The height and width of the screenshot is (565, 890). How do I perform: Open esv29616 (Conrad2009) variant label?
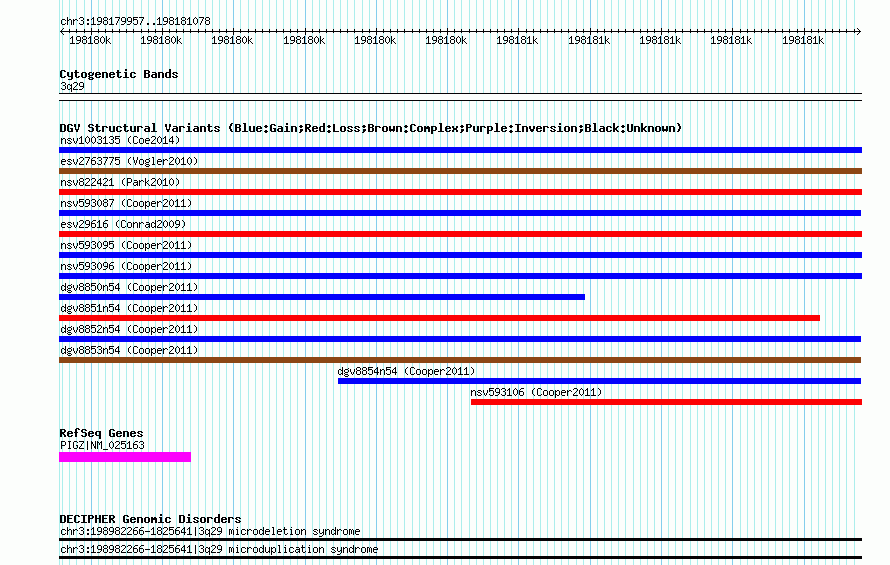[x=123, y=224]
